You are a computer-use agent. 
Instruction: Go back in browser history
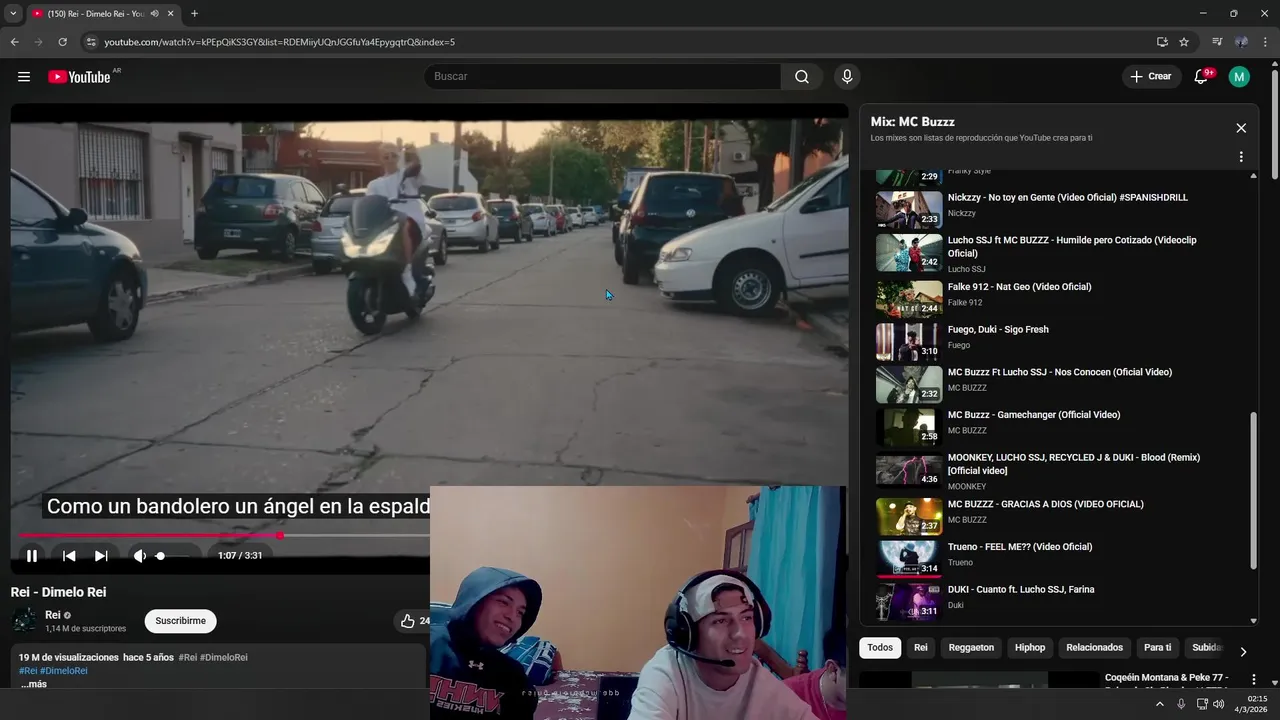tap(14, 42)
